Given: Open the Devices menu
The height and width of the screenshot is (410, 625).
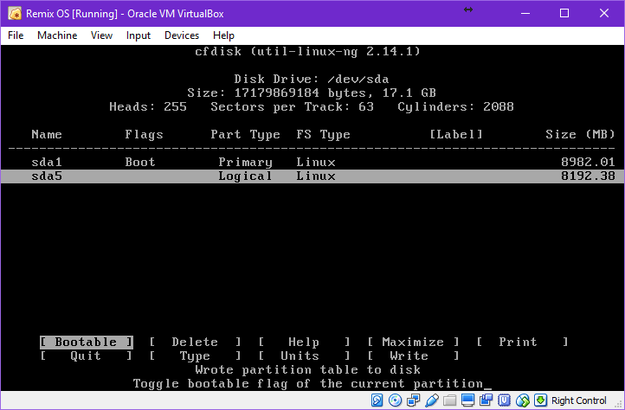Looking at the screenshot, I should (x=182, y=35).
